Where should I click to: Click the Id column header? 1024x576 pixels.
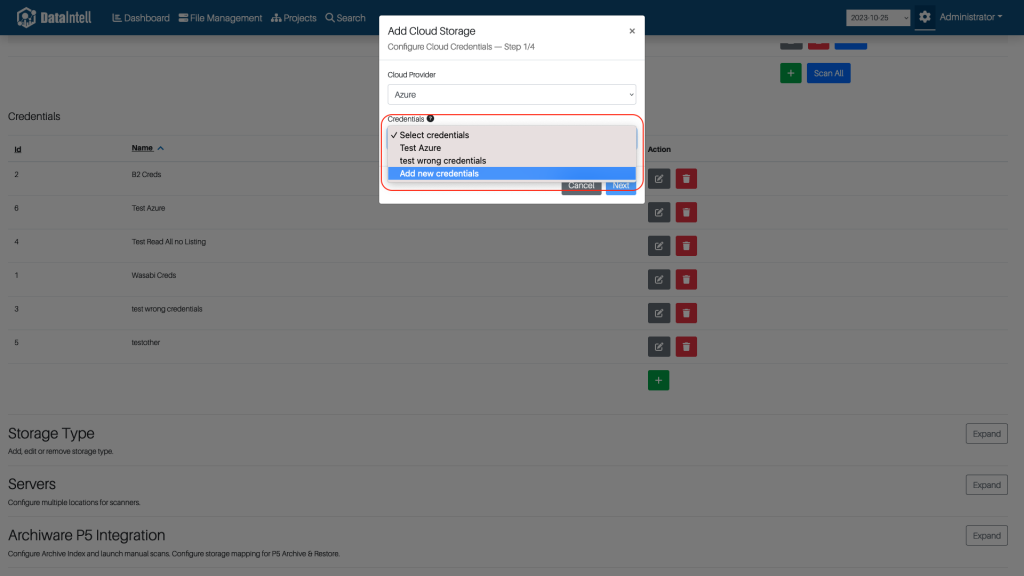(x=18, y=150)
